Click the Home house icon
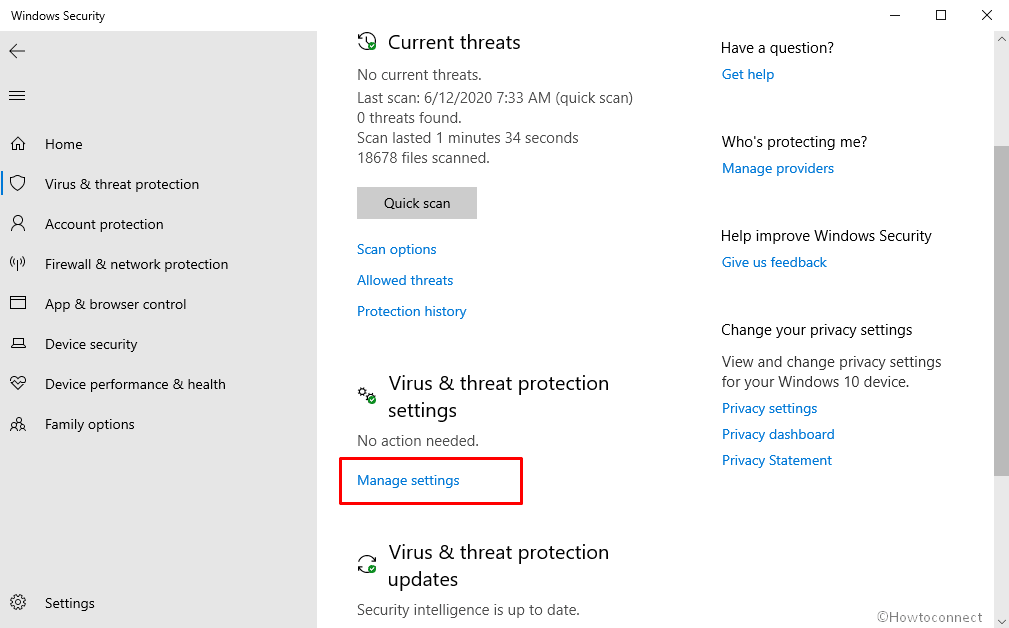This screenshot has height=628, width=1009. click(x=18, y=143)
